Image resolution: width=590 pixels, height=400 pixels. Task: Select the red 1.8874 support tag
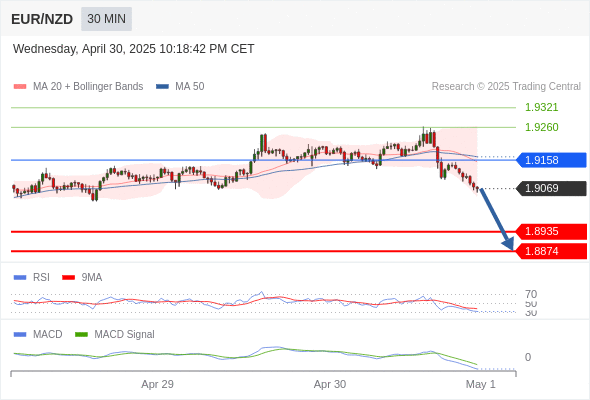pos(551,251)
